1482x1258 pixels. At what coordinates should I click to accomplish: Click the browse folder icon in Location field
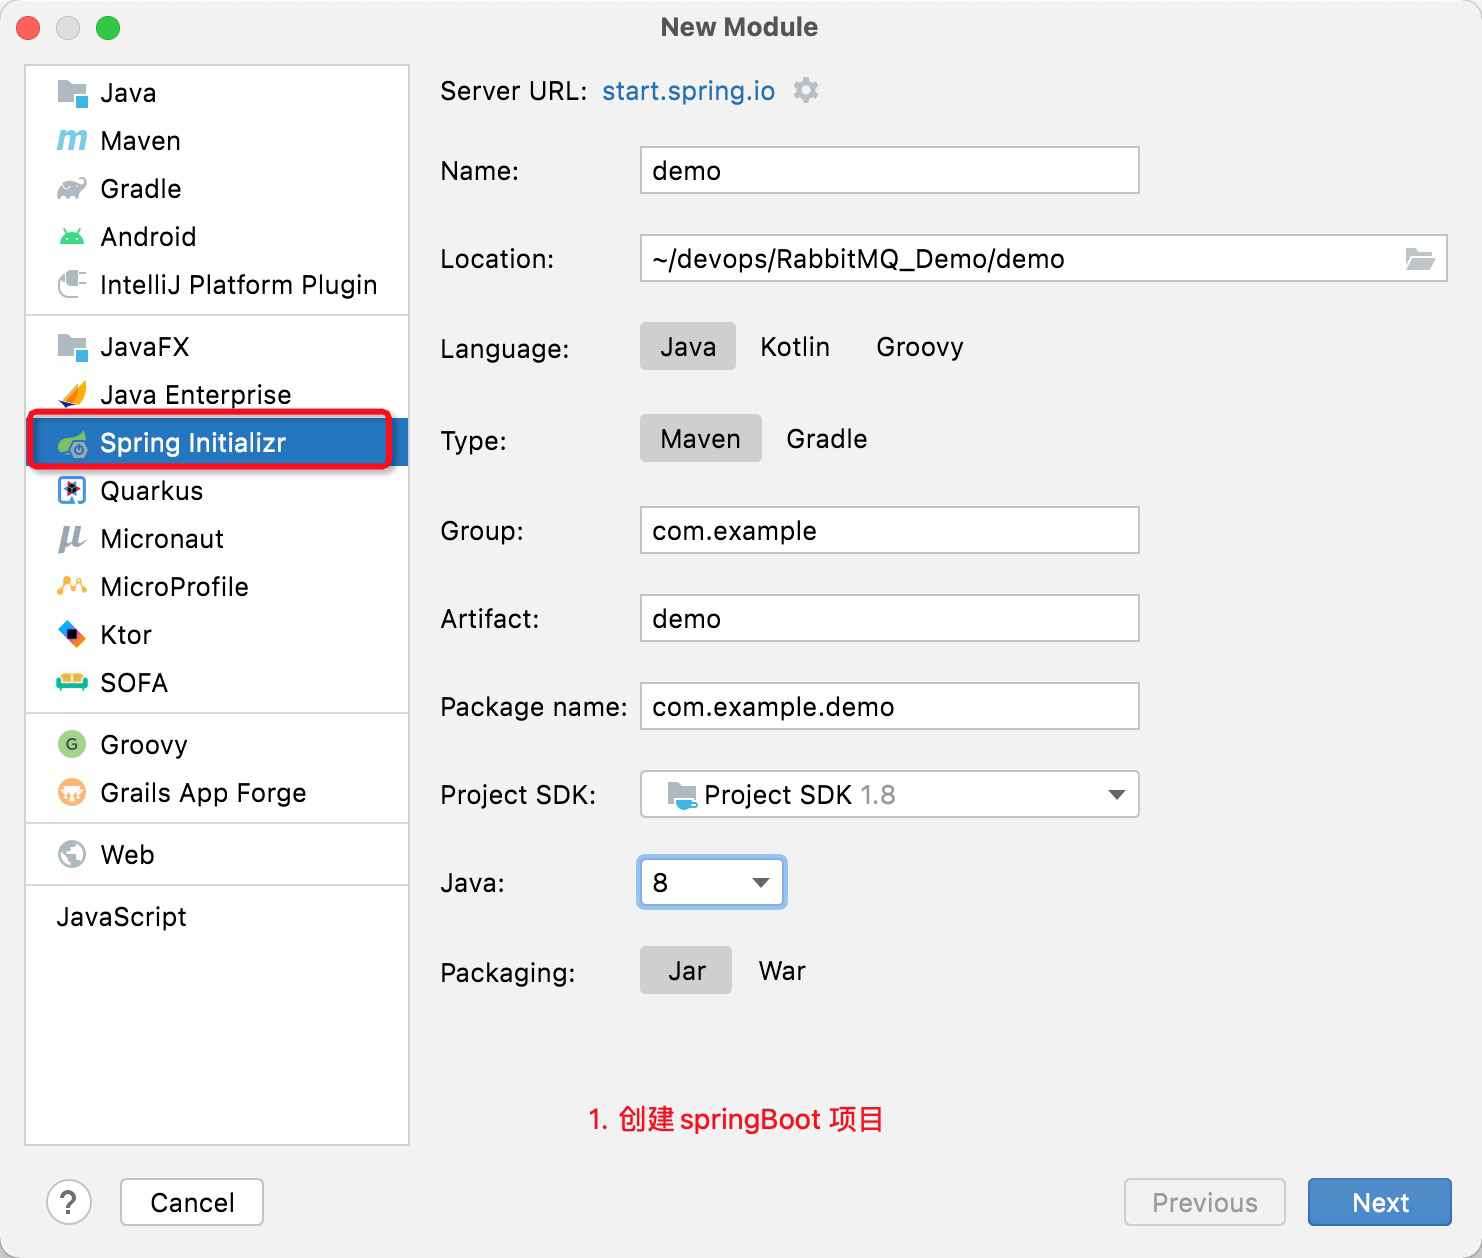[x=1420, y=259]
